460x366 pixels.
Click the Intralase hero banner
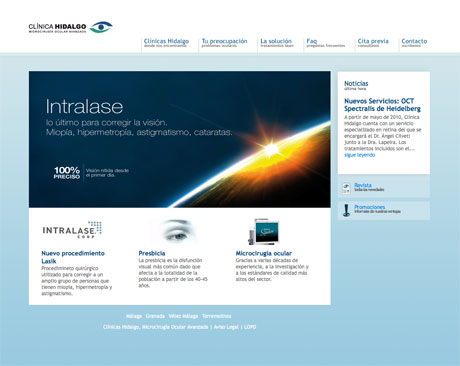[x=180, y=139]
